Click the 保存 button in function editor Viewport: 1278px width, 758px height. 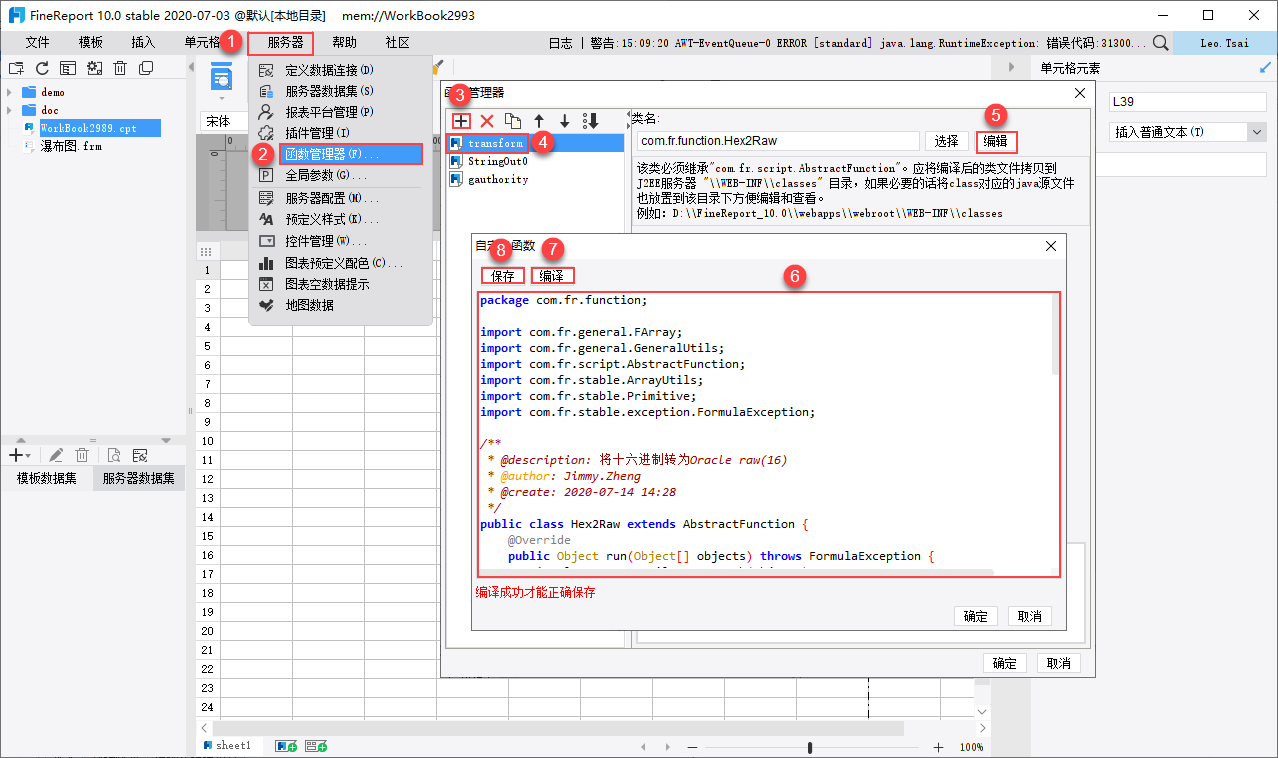(503, 276)
